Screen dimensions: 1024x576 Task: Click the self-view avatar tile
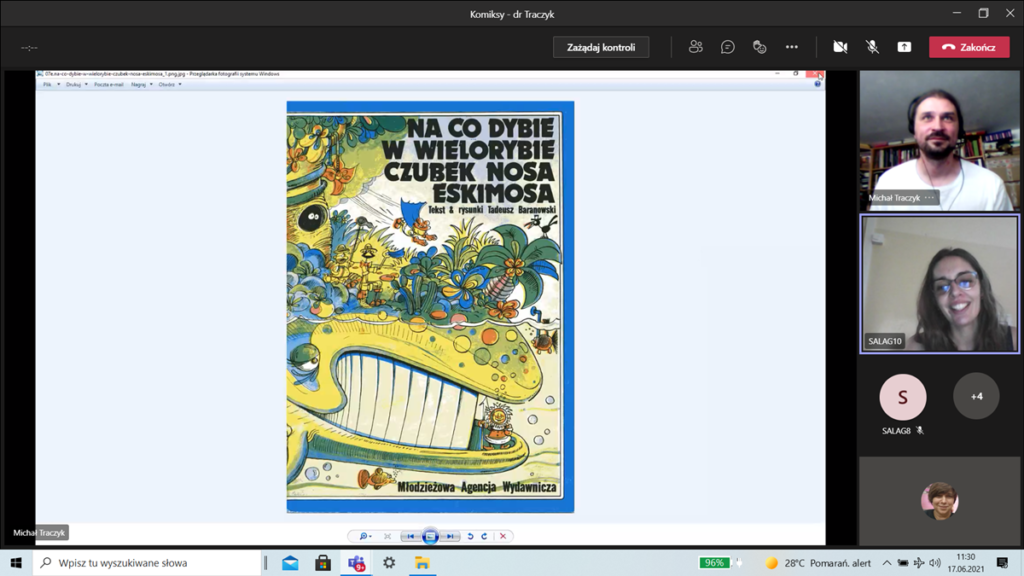(940, 501)
